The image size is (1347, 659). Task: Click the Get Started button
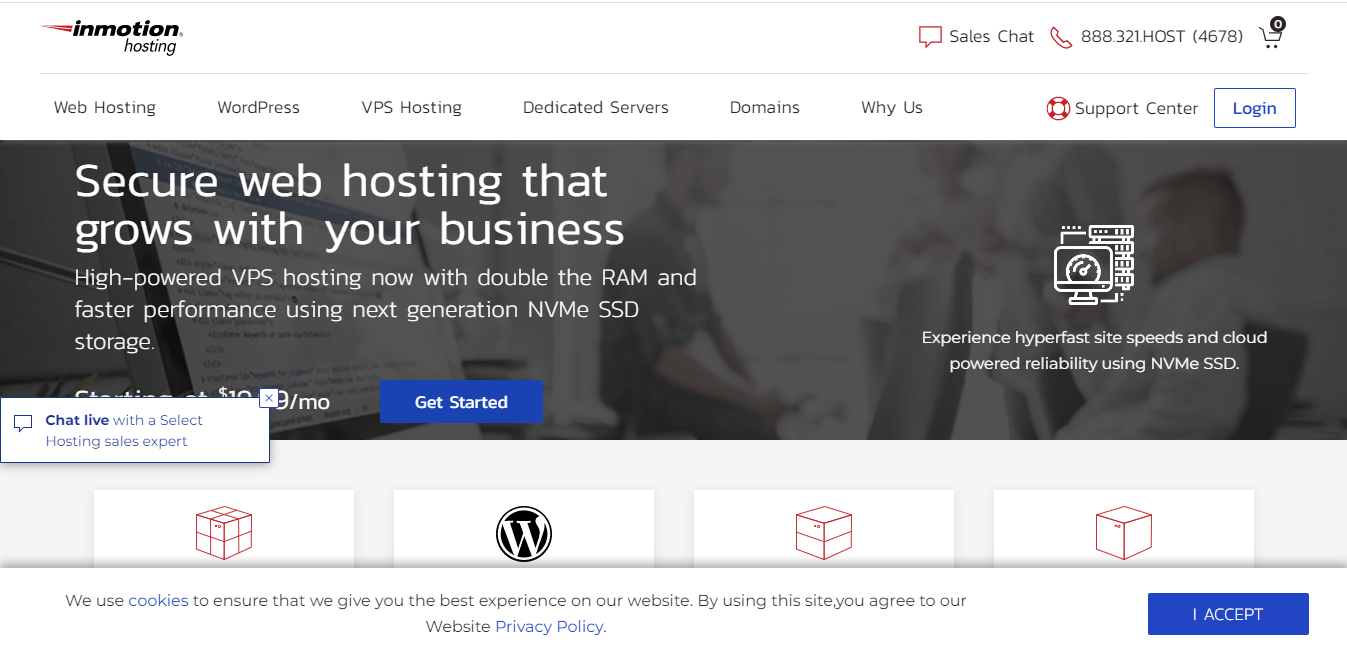pyautogui.click(x=461, y=401)
